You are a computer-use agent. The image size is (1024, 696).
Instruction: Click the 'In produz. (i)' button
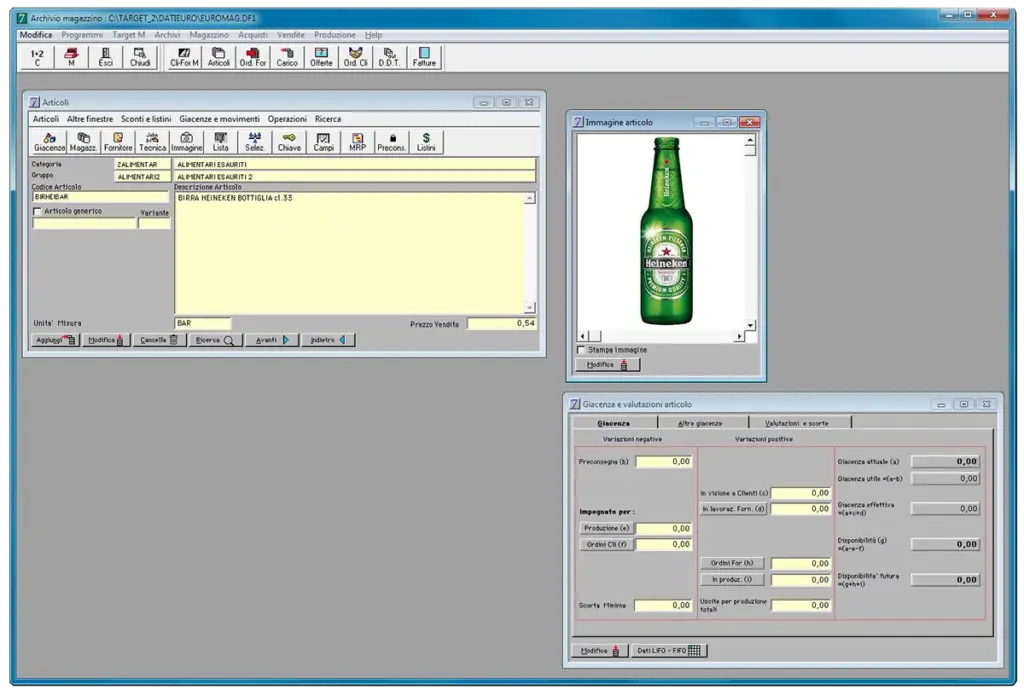732,580
